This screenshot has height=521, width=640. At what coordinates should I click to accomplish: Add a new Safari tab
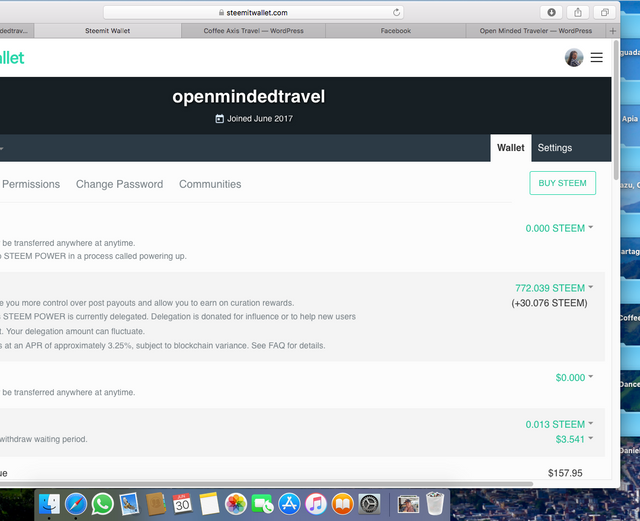pyautogui.click(x=612, y=31)
